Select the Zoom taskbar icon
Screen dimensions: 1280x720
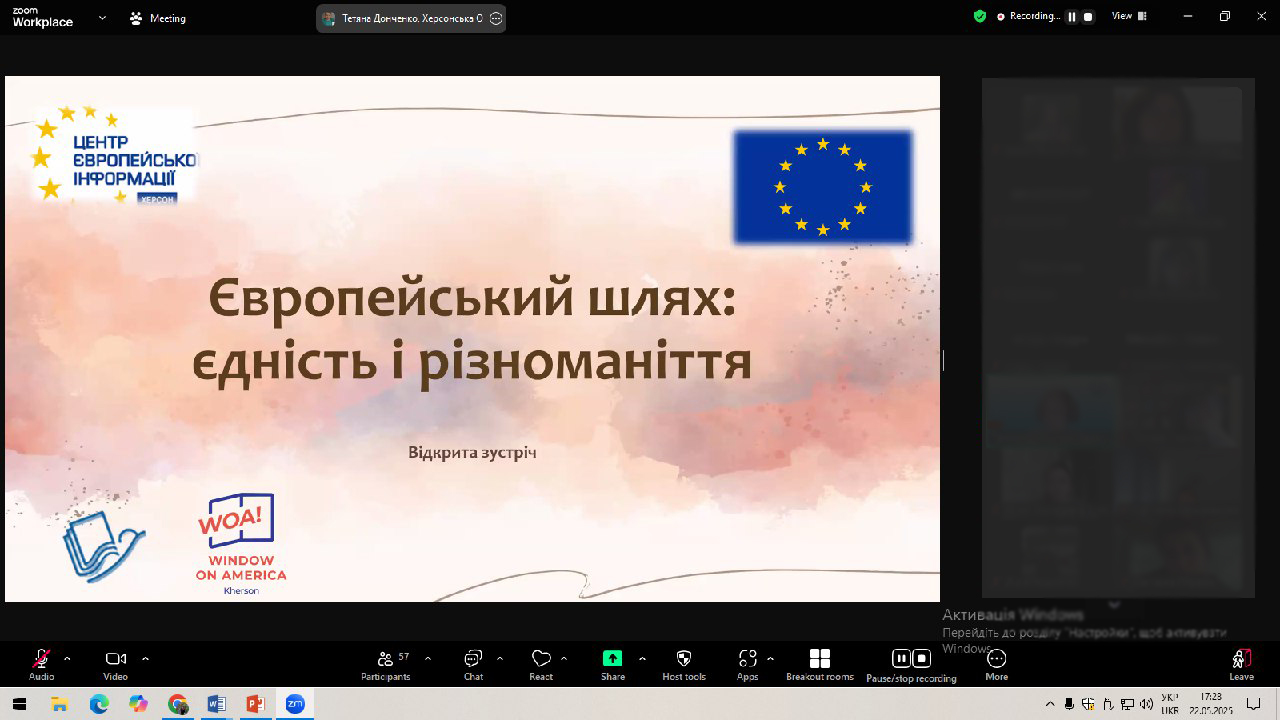[x=295, y=704]
